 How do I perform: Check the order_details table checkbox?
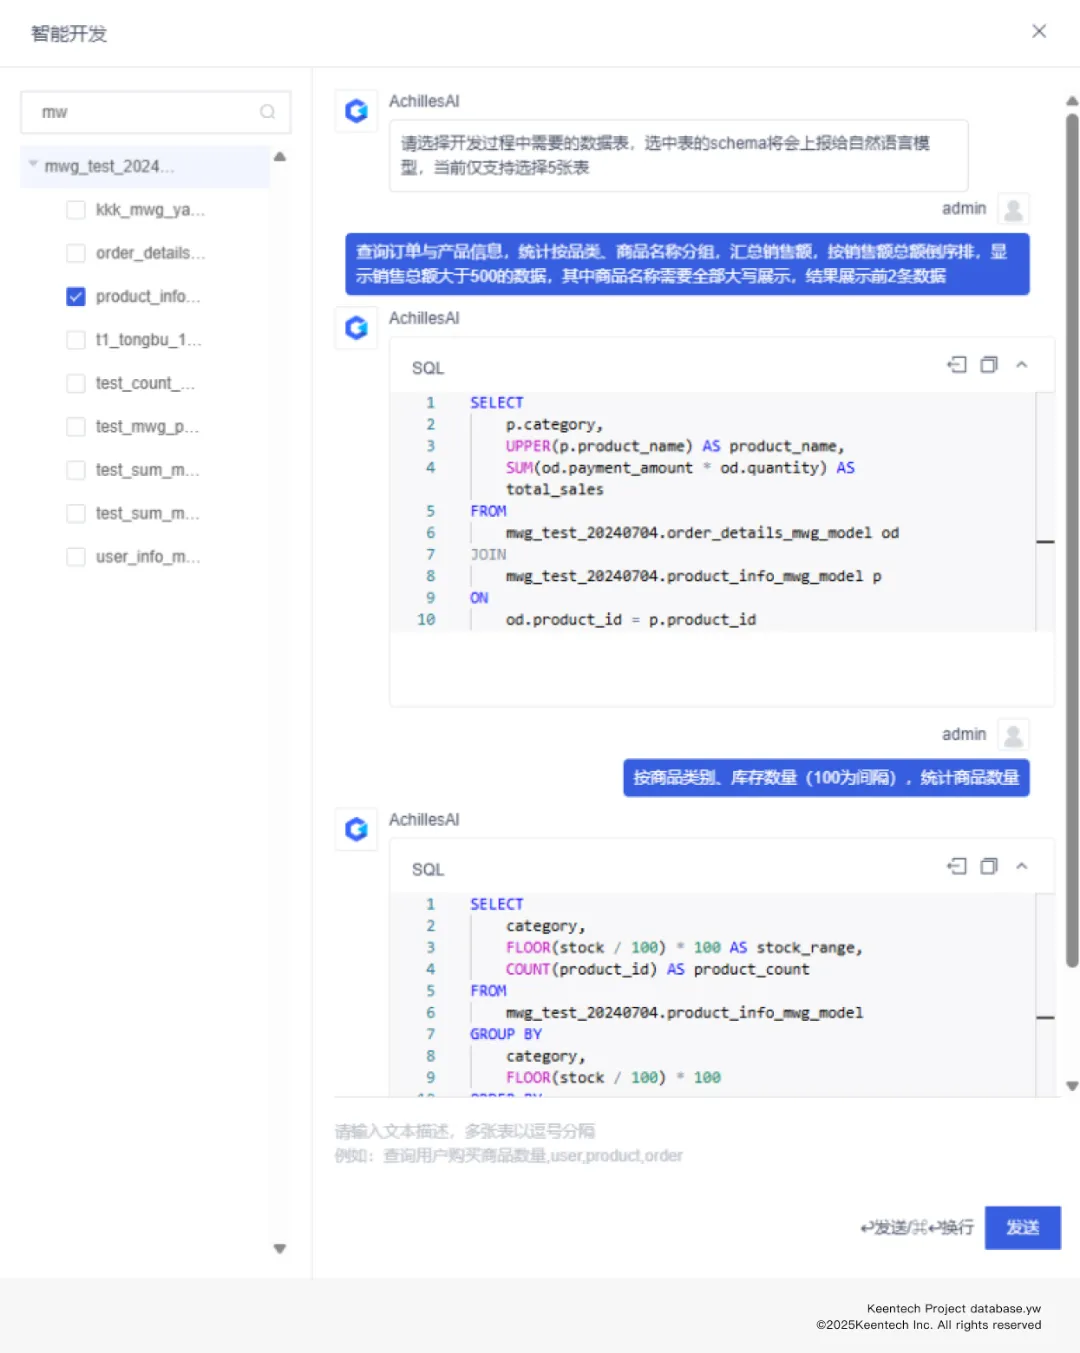point(76,253)
